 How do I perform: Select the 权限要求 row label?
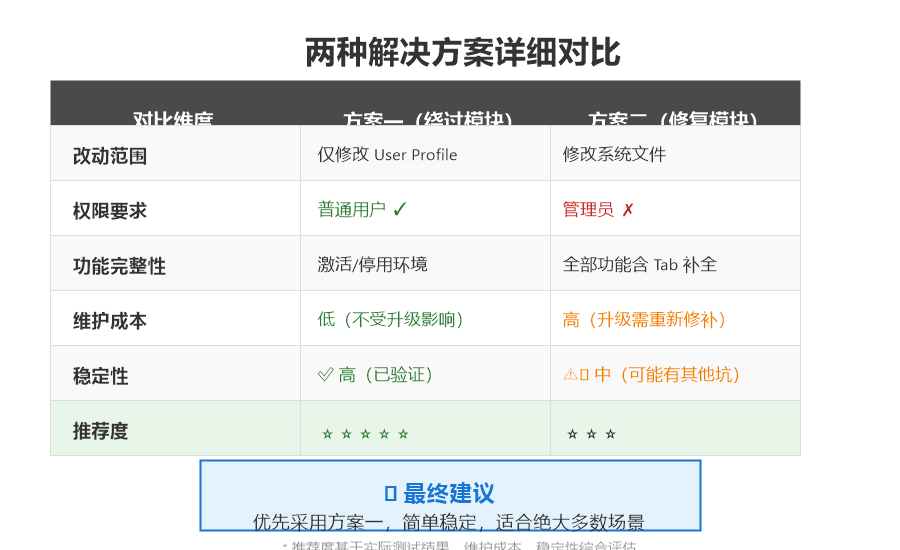click(110, 211)
